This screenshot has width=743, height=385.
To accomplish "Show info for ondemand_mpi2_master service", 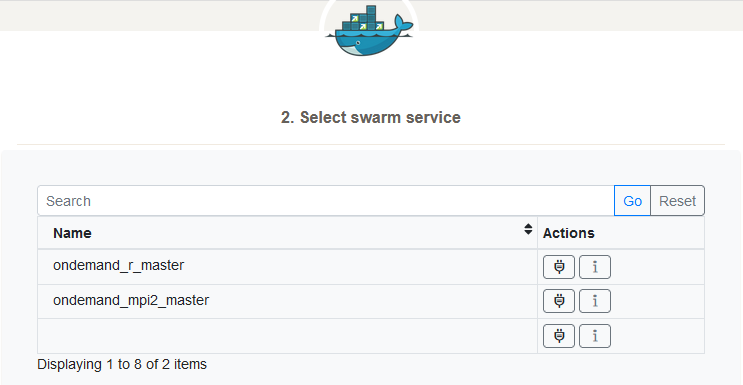I will coord(595,301).
